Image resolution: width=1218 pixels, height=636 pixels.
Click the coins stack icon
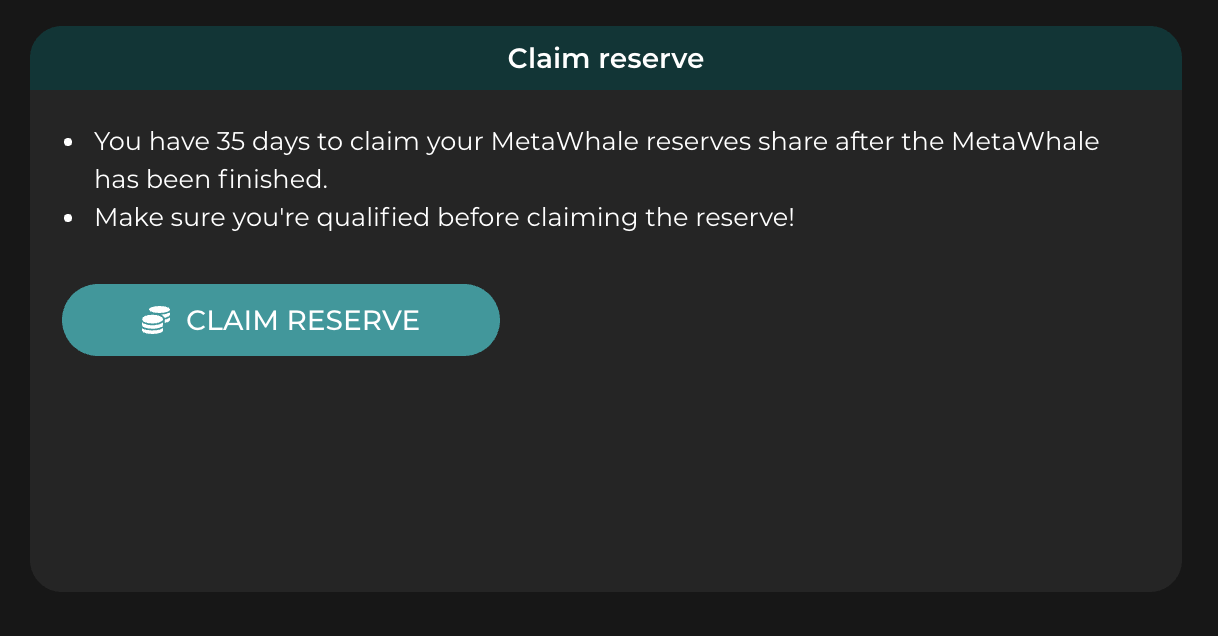(155, 320)
